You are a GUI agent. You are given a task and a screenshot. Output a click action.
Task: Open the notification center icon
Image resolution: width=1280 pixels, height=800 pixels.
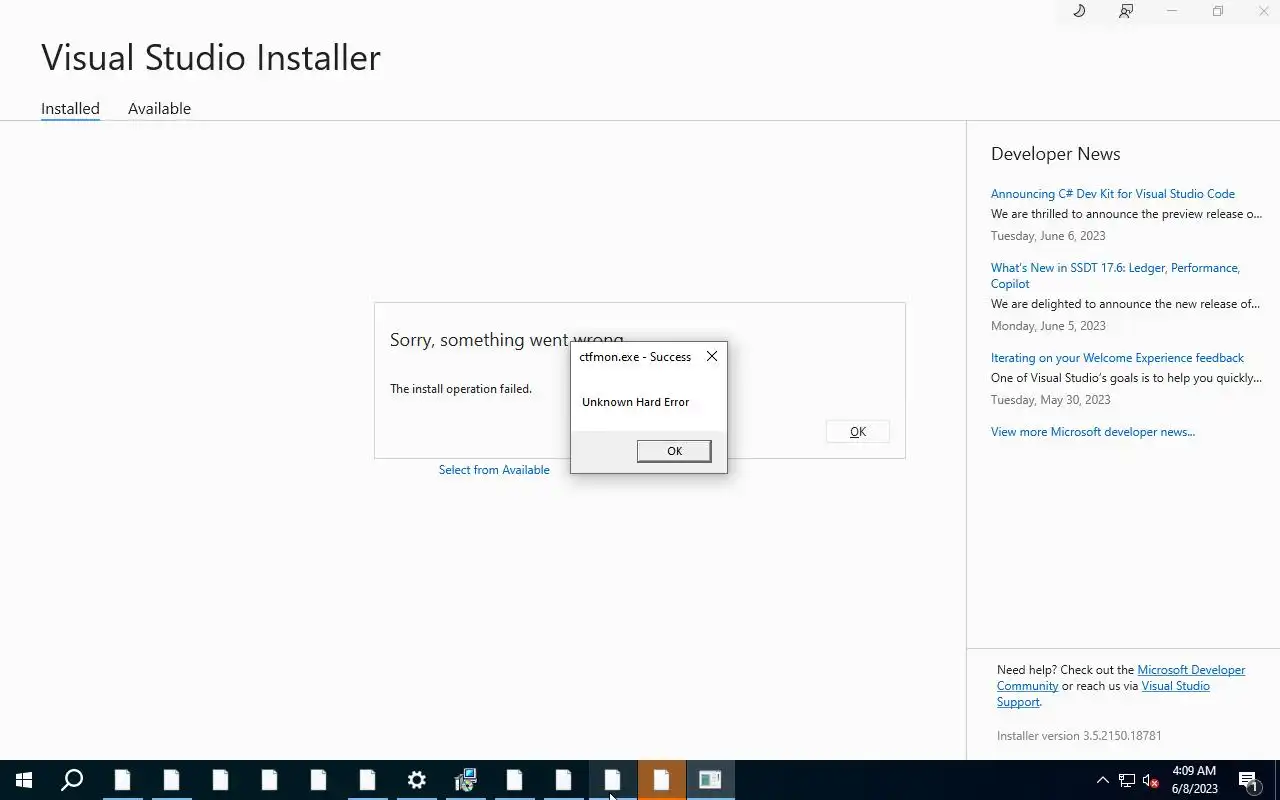1248,780
